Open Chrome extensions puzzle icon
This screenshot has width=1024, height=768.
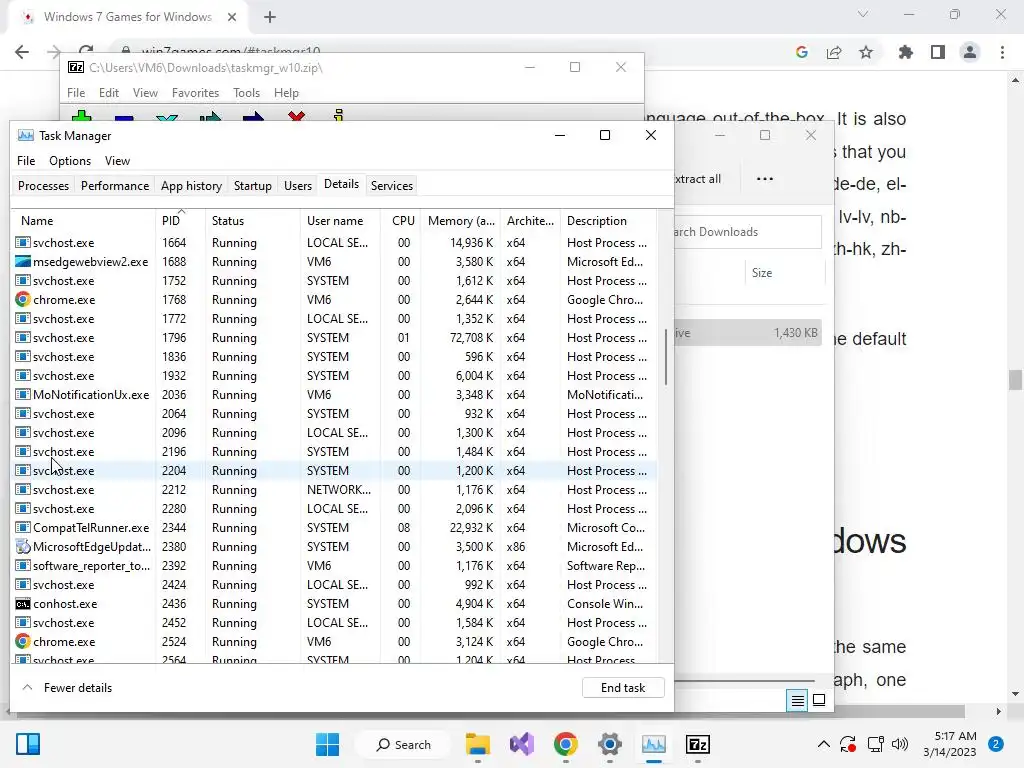coord(905,52)
